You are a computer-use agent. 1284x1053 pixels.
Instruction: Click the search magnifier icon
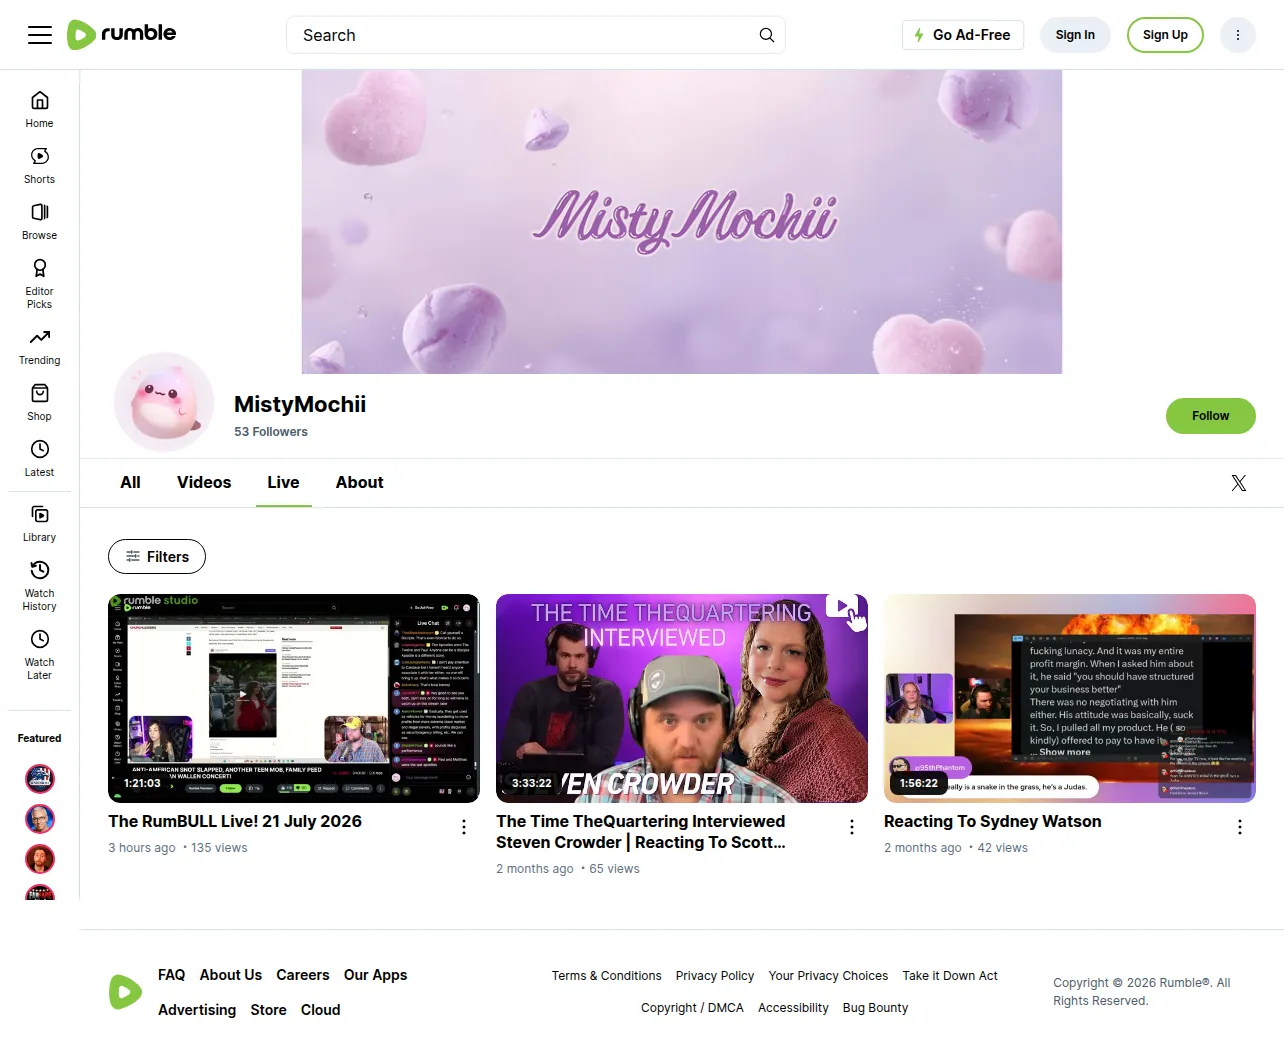point(767,35)
